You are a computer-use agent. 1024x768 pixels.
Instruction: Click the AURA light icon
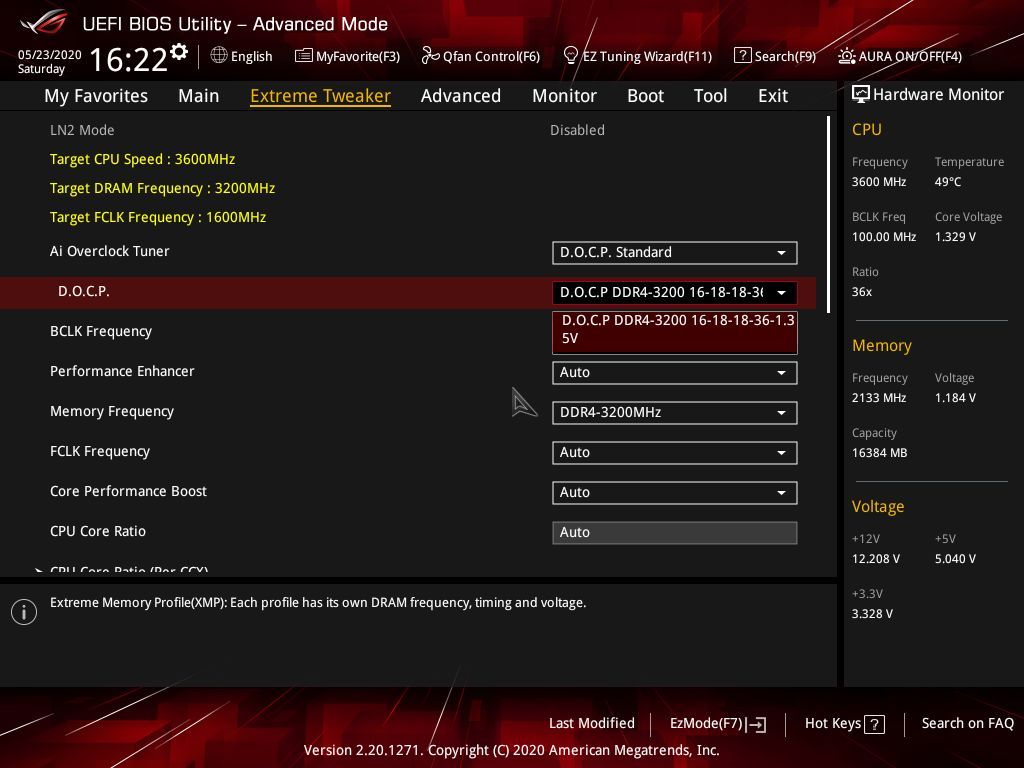pyautogui.click(x=846, y=56)
